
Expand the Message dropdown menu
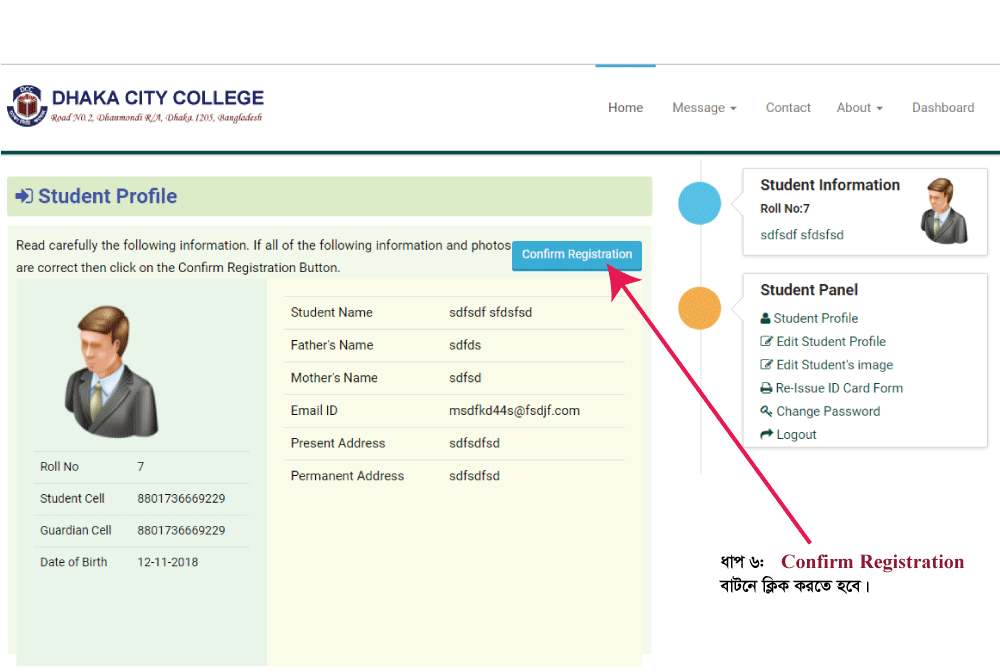[x=704, y=108]
